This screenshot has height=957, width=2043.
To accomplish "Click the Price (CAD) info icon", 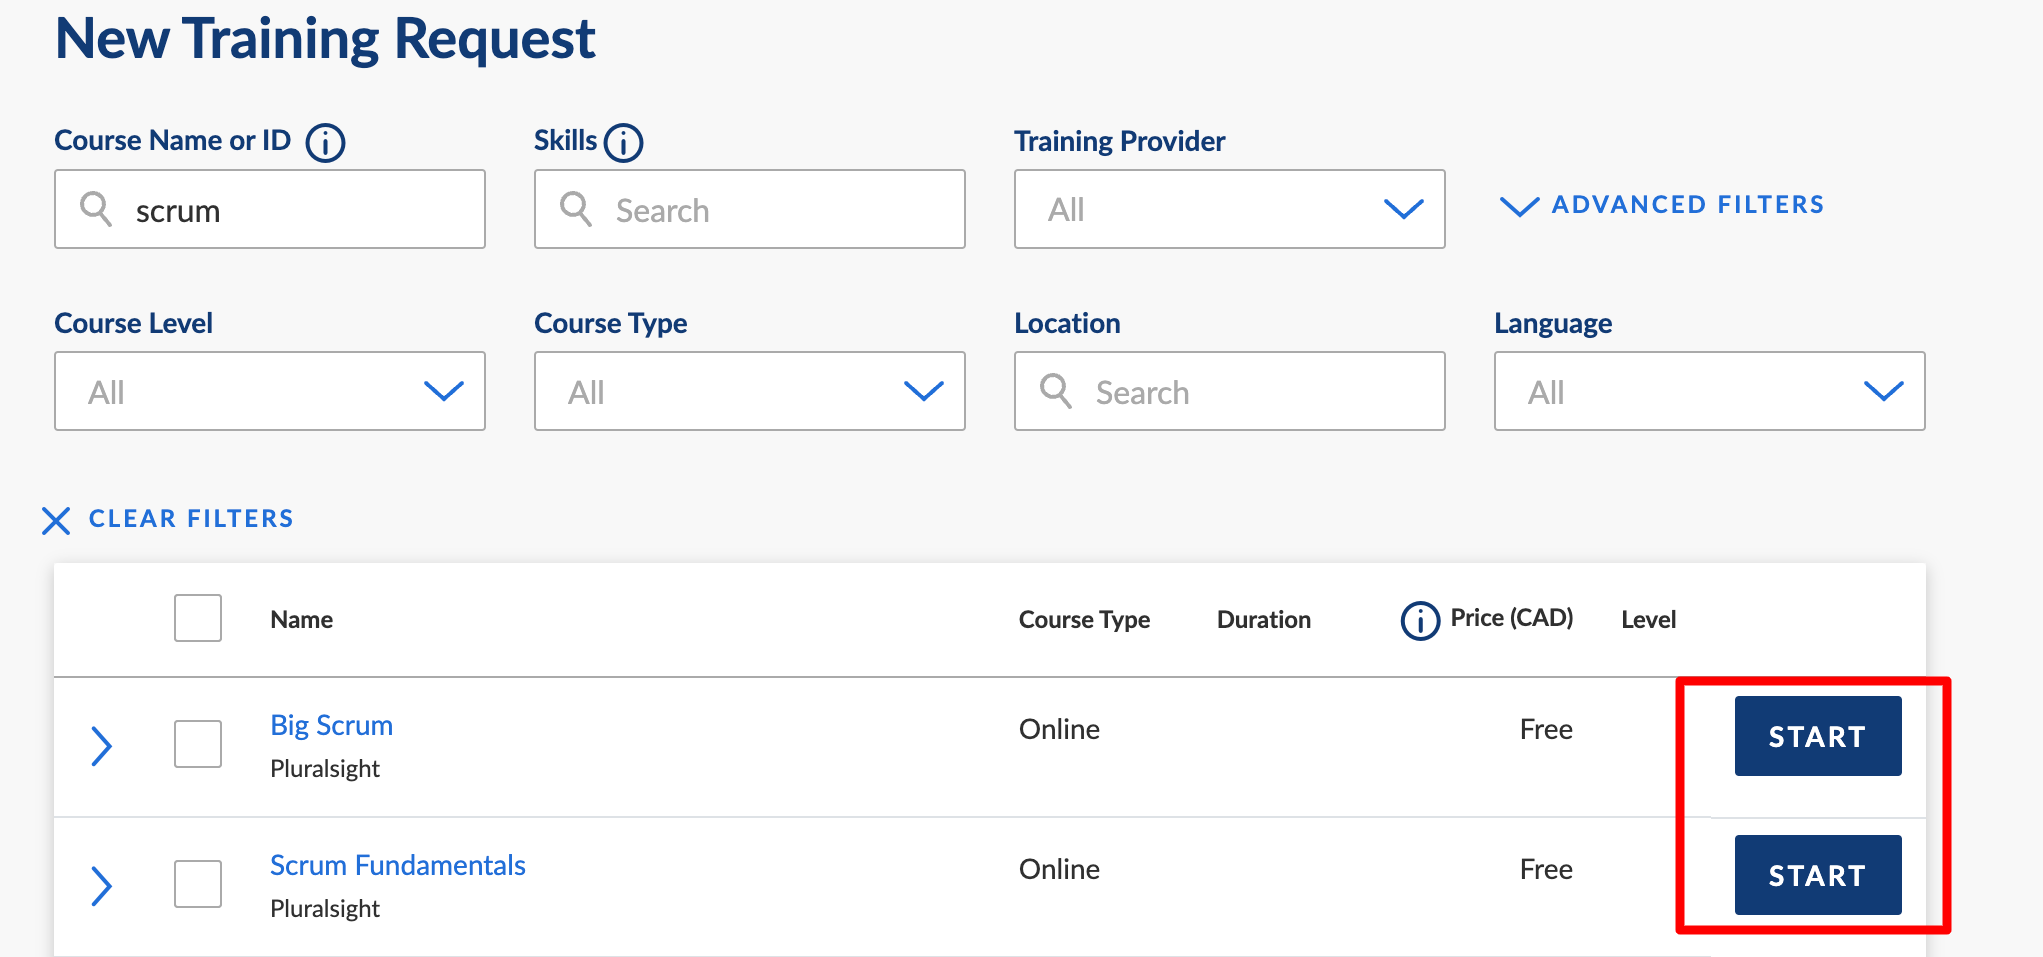I will [x=1419, y=621].
